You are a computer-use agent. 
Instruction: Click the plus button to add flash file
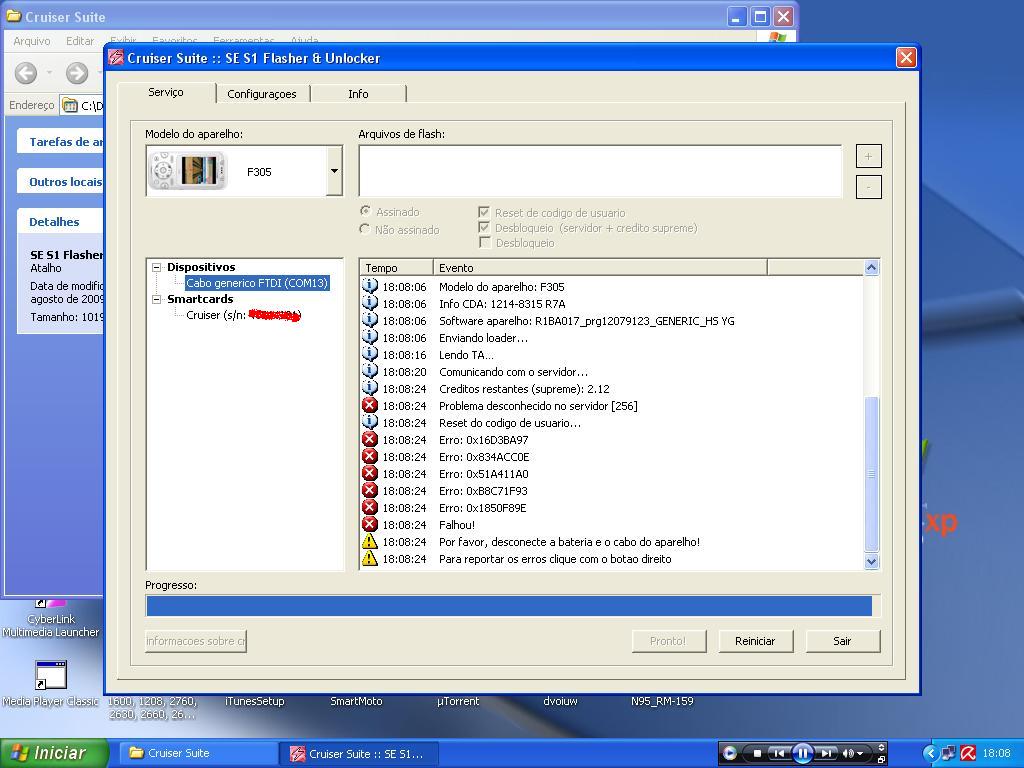(x=869, y=156)
